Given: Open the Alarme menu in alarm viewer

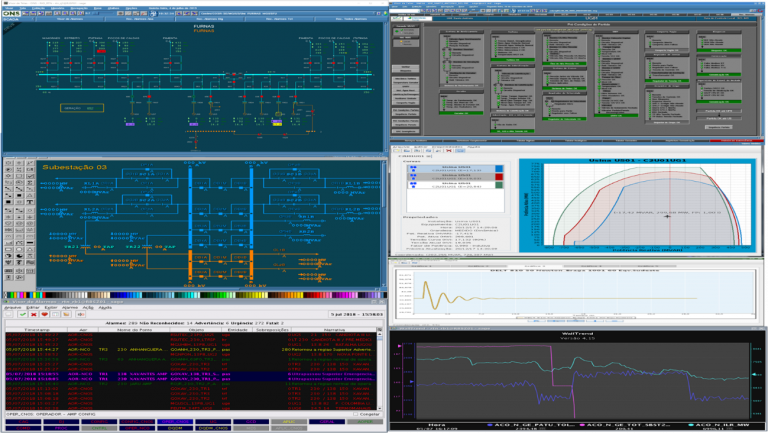Looking at the screenshot, I should (x=69, y=306).
